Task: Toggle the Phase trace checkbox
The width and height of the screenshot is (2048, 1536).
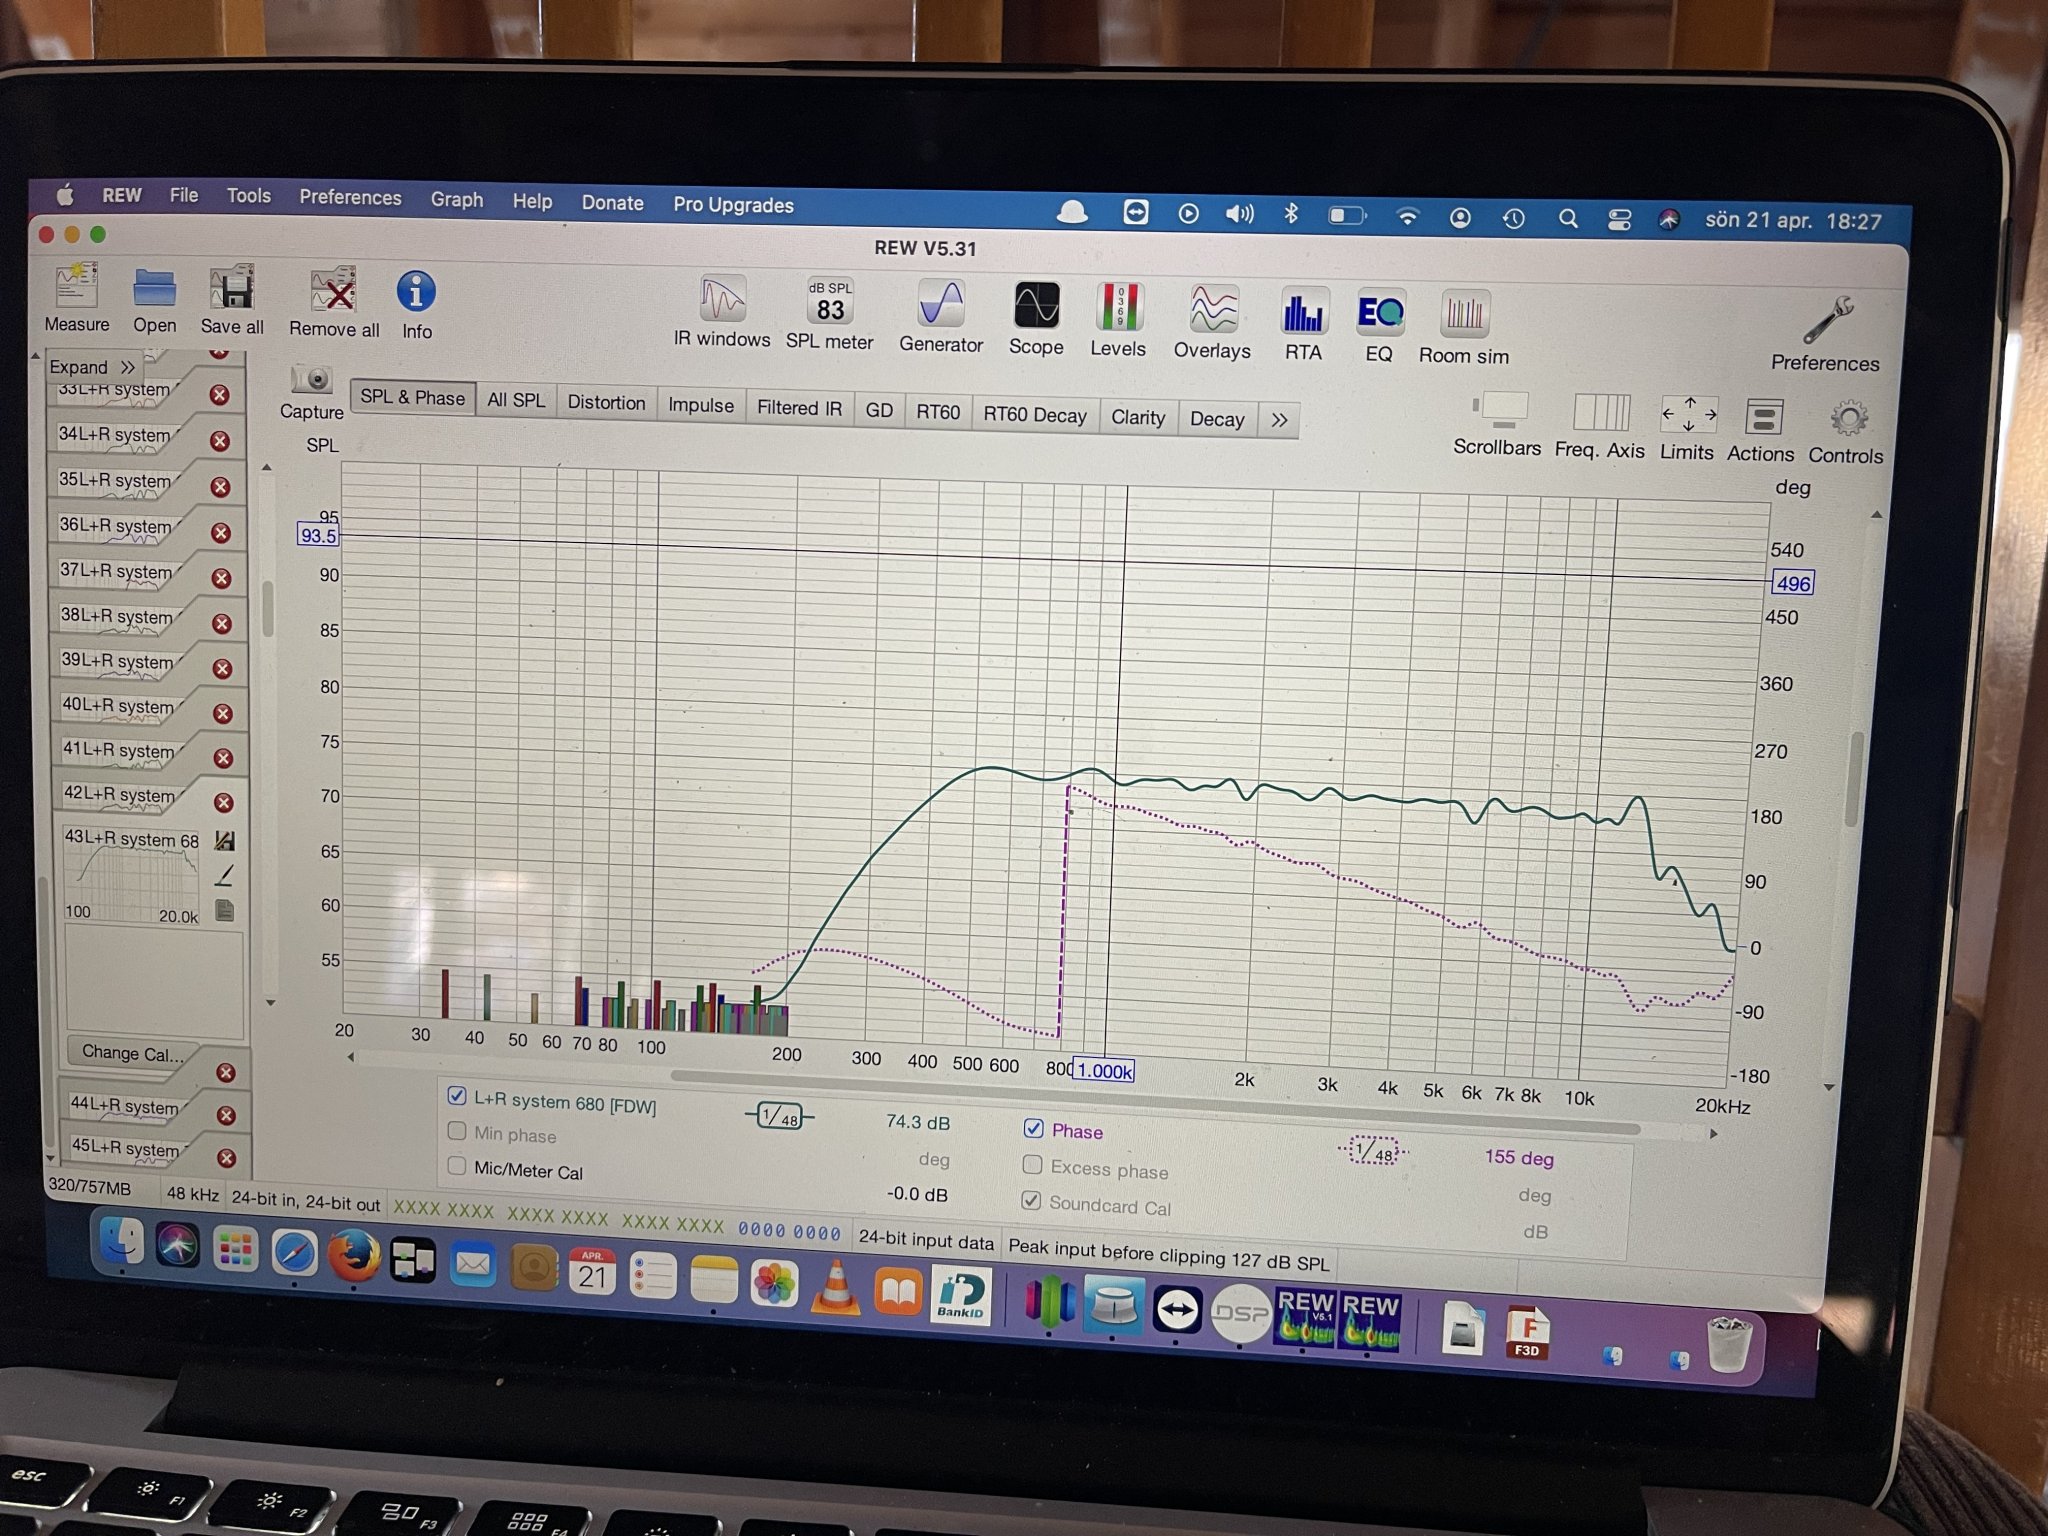Action: pos(1034,1128)
